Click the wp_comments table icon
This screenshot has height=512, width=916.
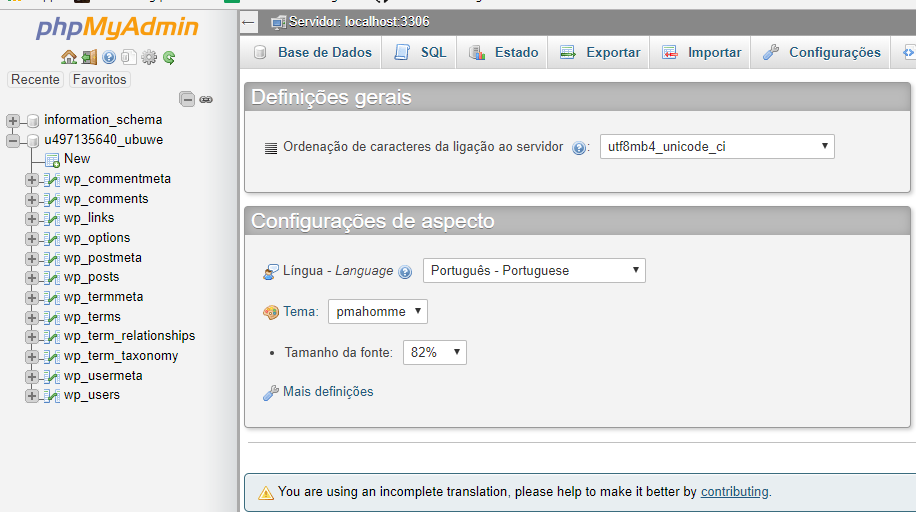52,200
